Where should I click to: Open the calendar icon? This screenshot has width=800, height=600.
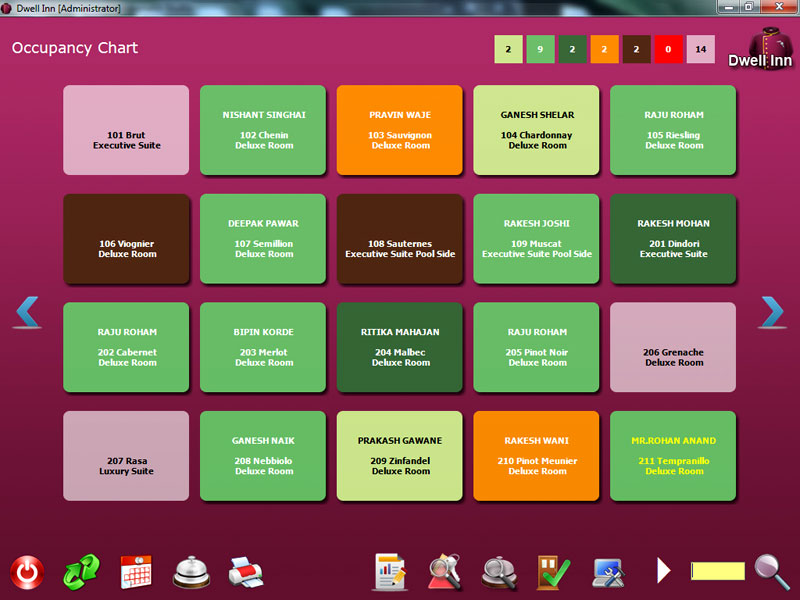point(136,571)
